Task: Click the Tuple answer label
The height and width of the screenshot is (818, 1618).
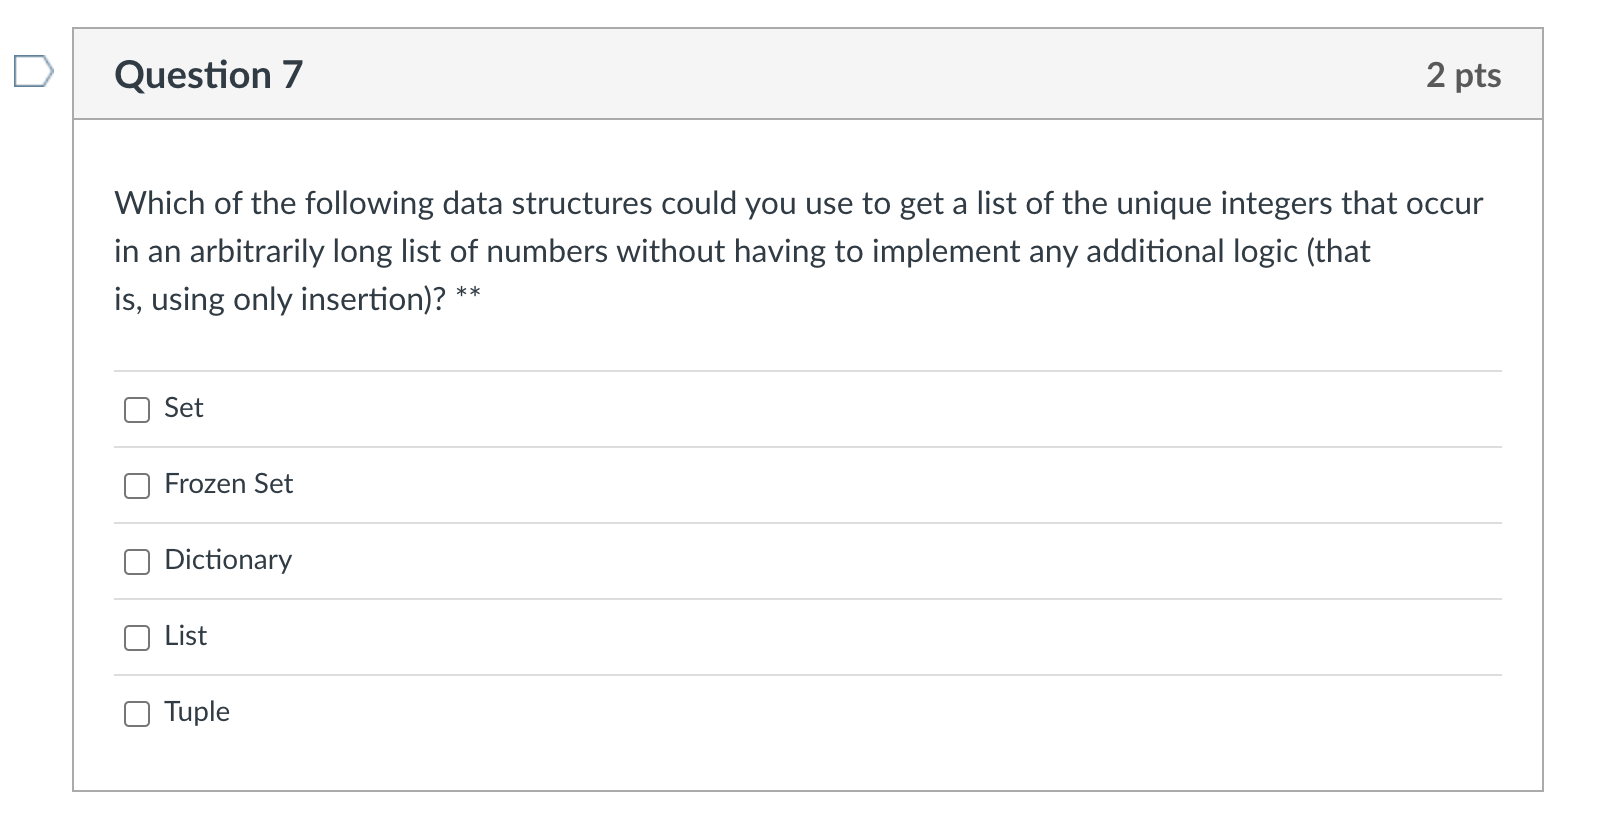Action: click(196, 712)
